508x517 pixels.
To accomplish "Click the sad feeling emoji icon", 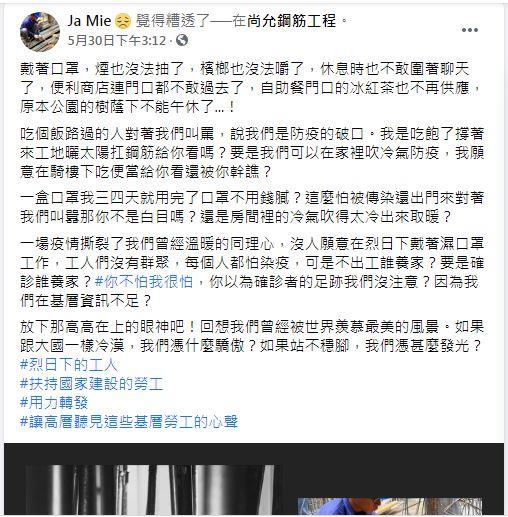I will pyautogui.click(x=123, y=22).
